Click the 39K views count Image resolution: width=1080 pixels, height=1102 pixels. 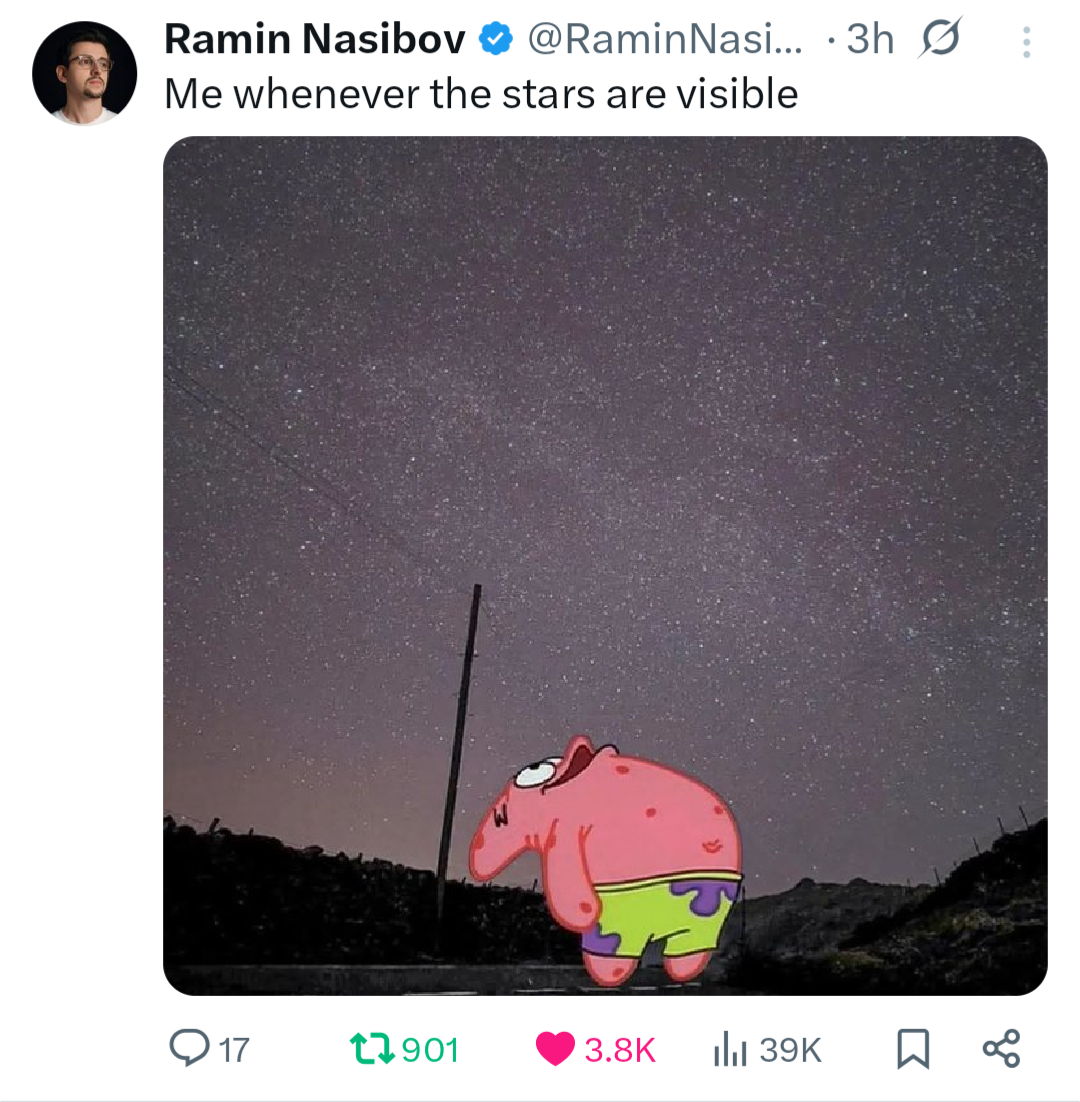tap(790, 1050)
